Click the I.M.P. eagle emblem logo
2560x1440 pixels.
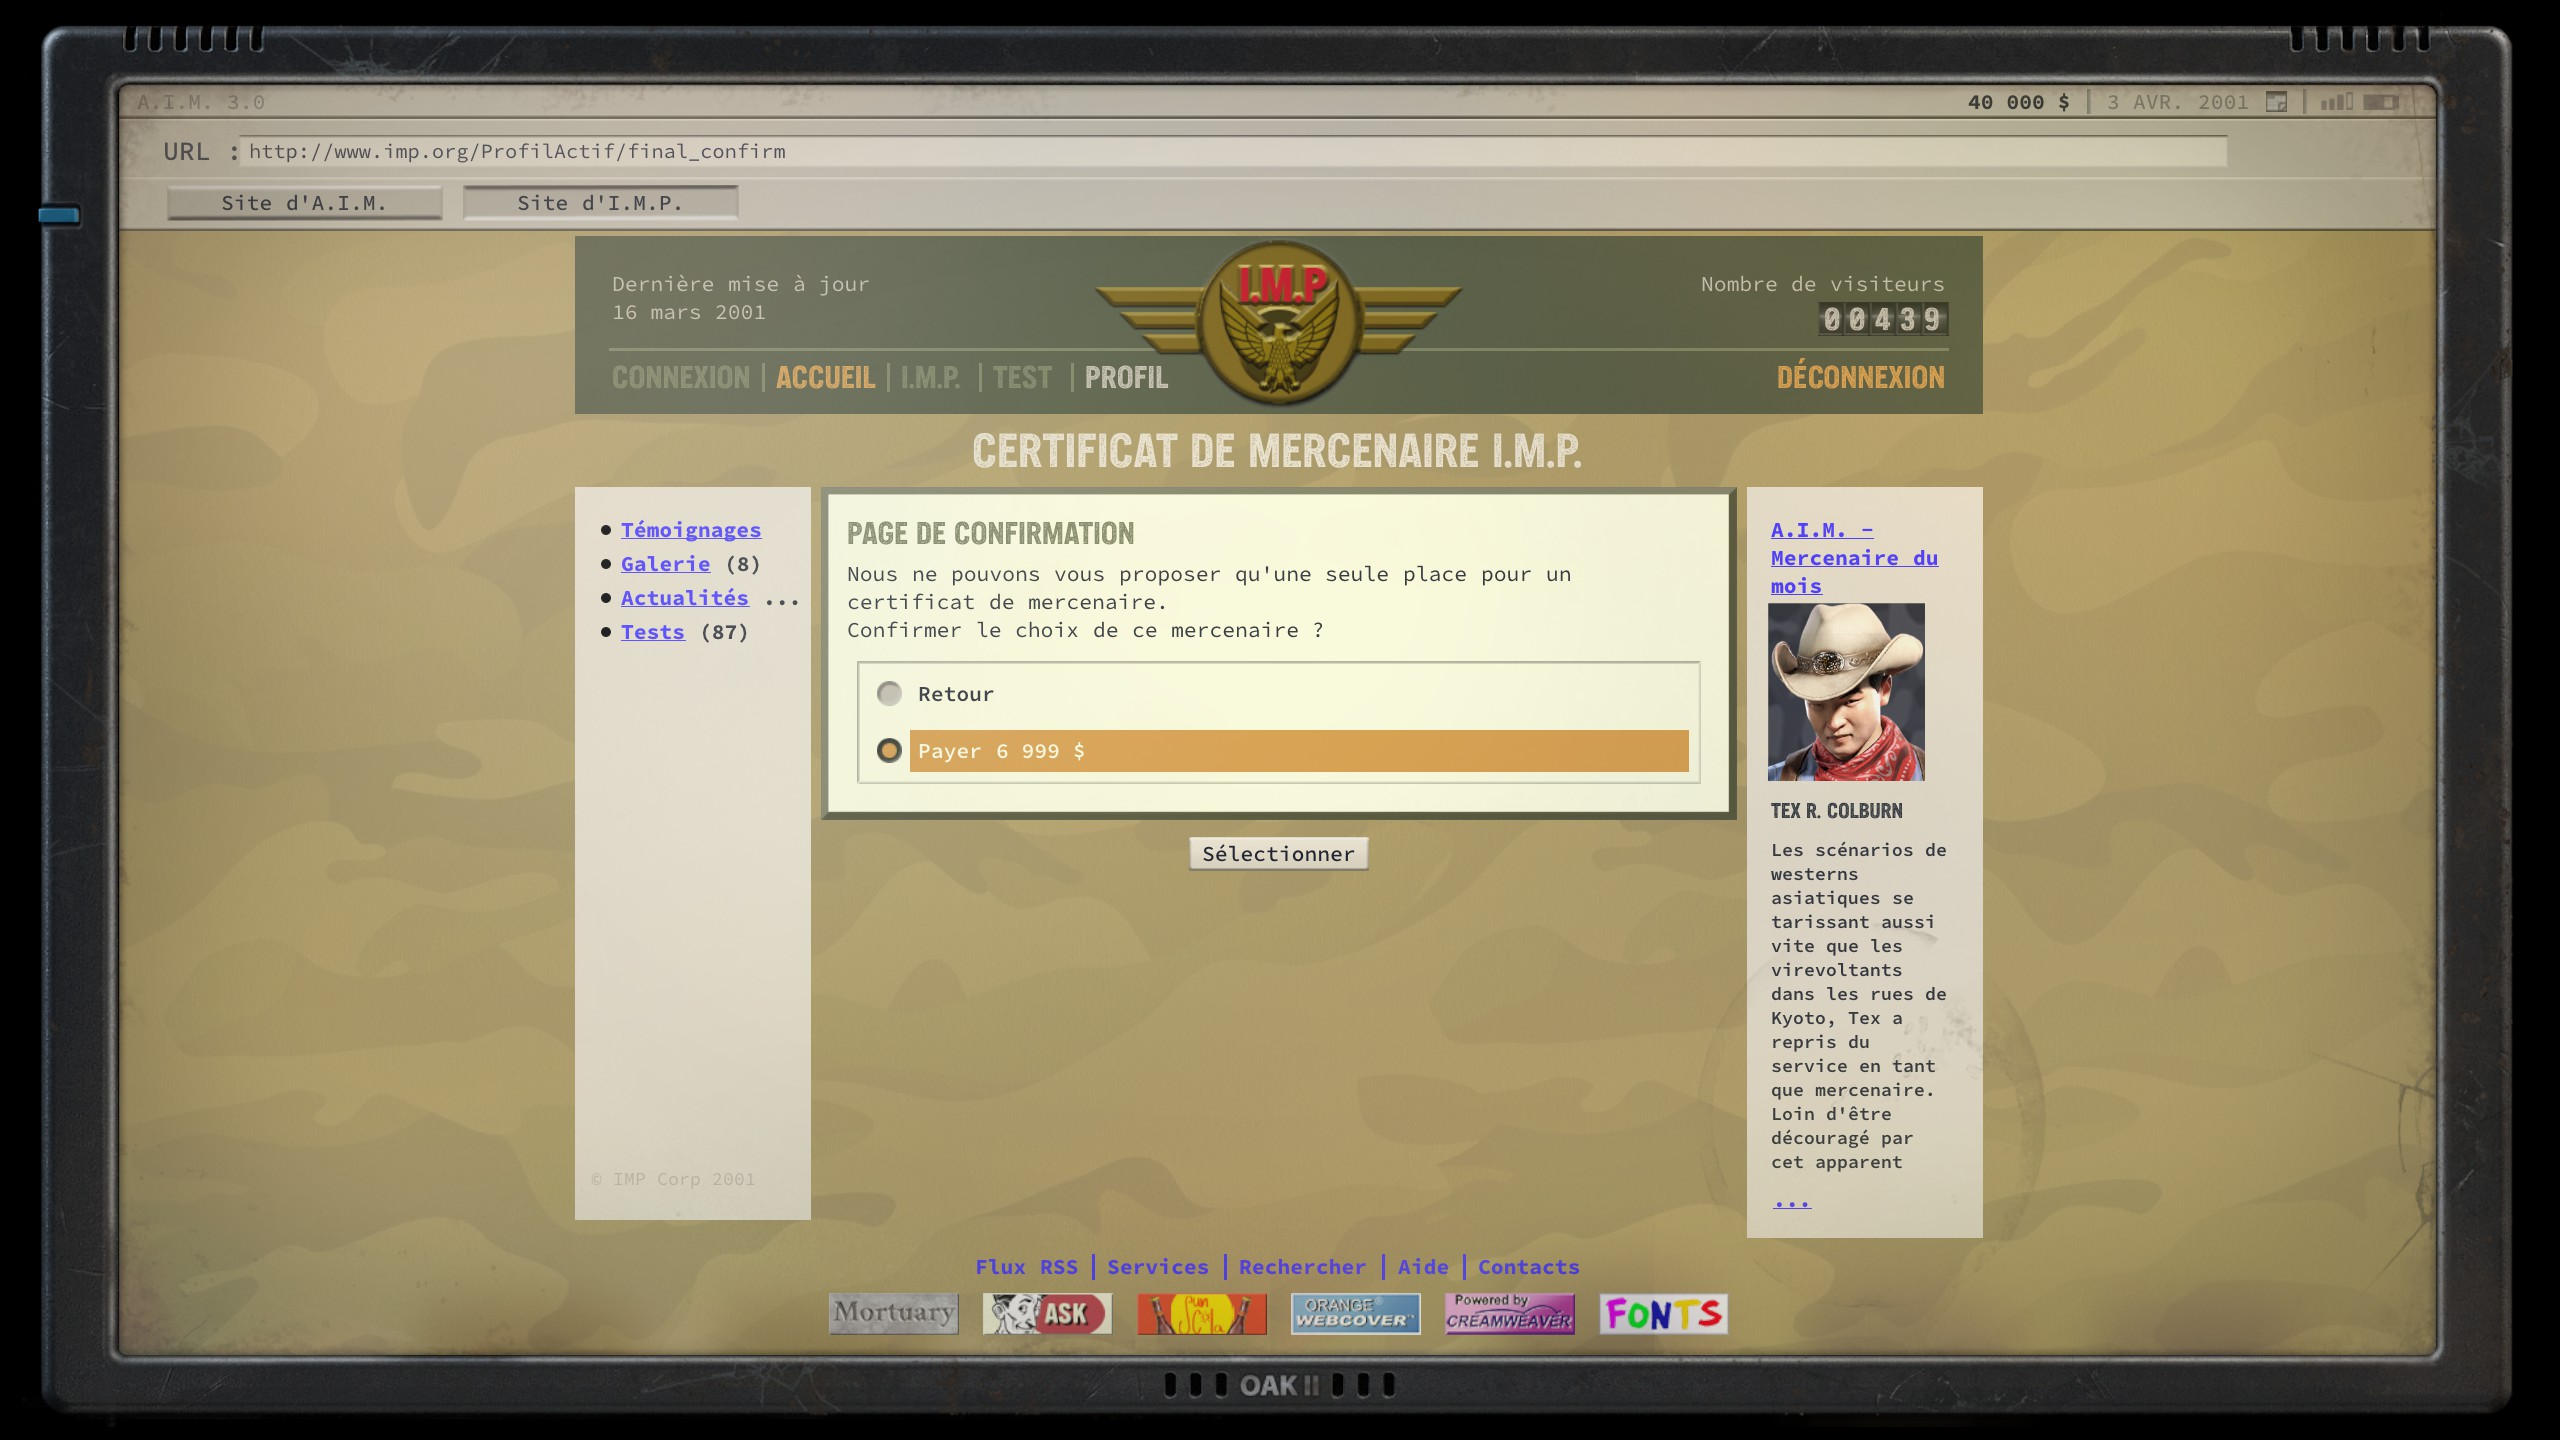(1279, 321)
